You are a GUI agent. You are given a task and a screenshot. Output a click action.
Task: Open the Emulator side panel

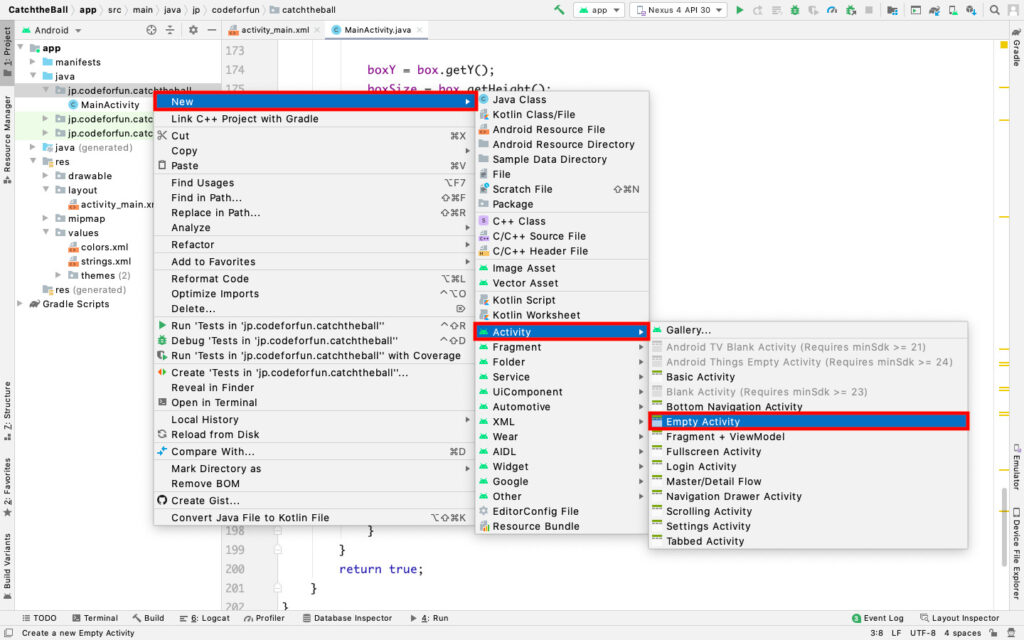1016,467
